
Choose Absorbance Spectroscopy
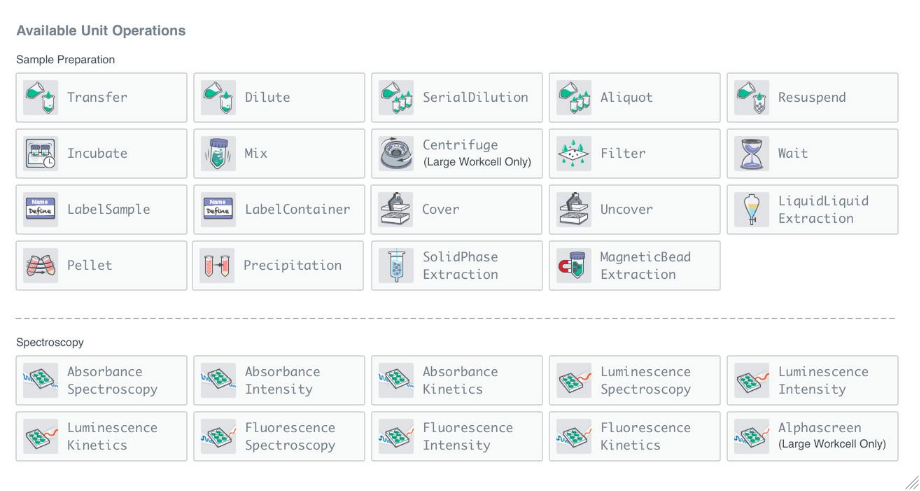coord(102,380)
